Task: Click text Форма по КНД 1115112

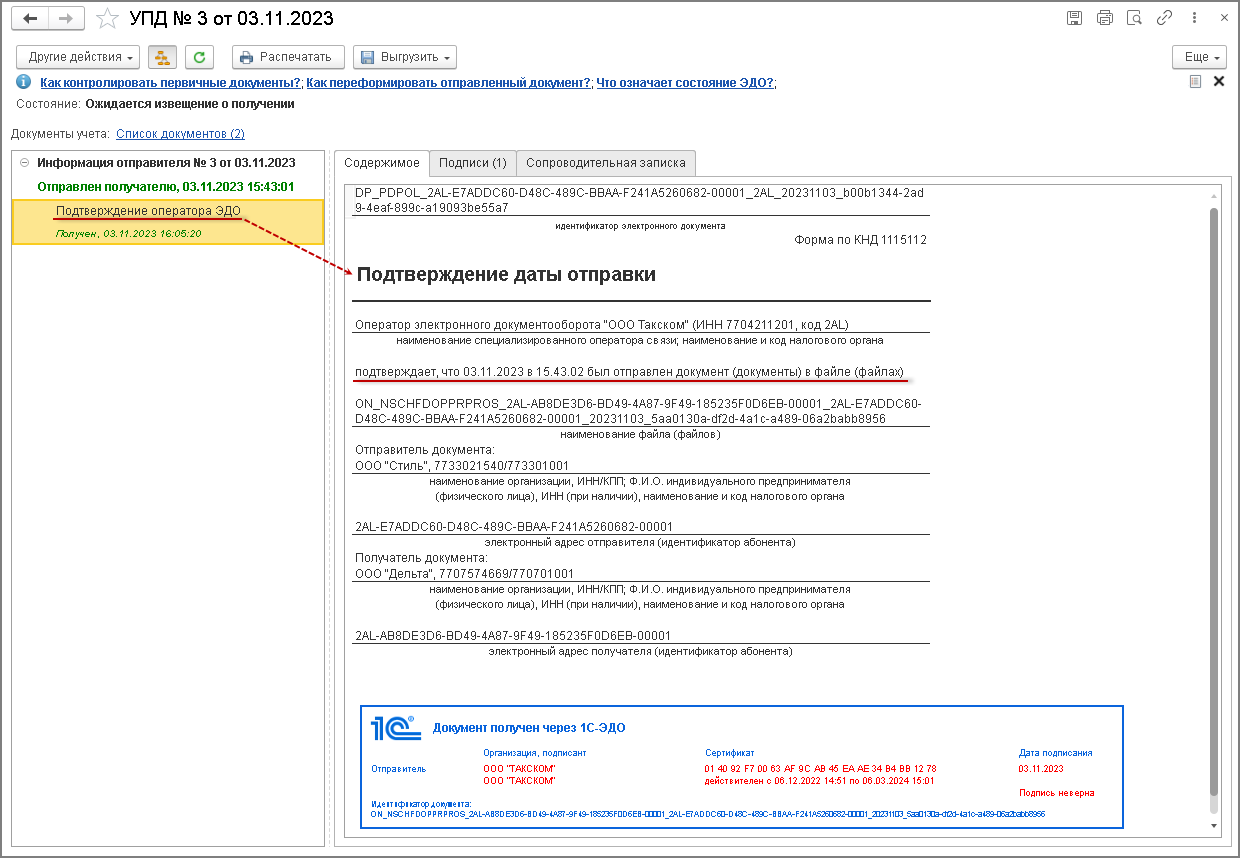Action: coord(860,240)
